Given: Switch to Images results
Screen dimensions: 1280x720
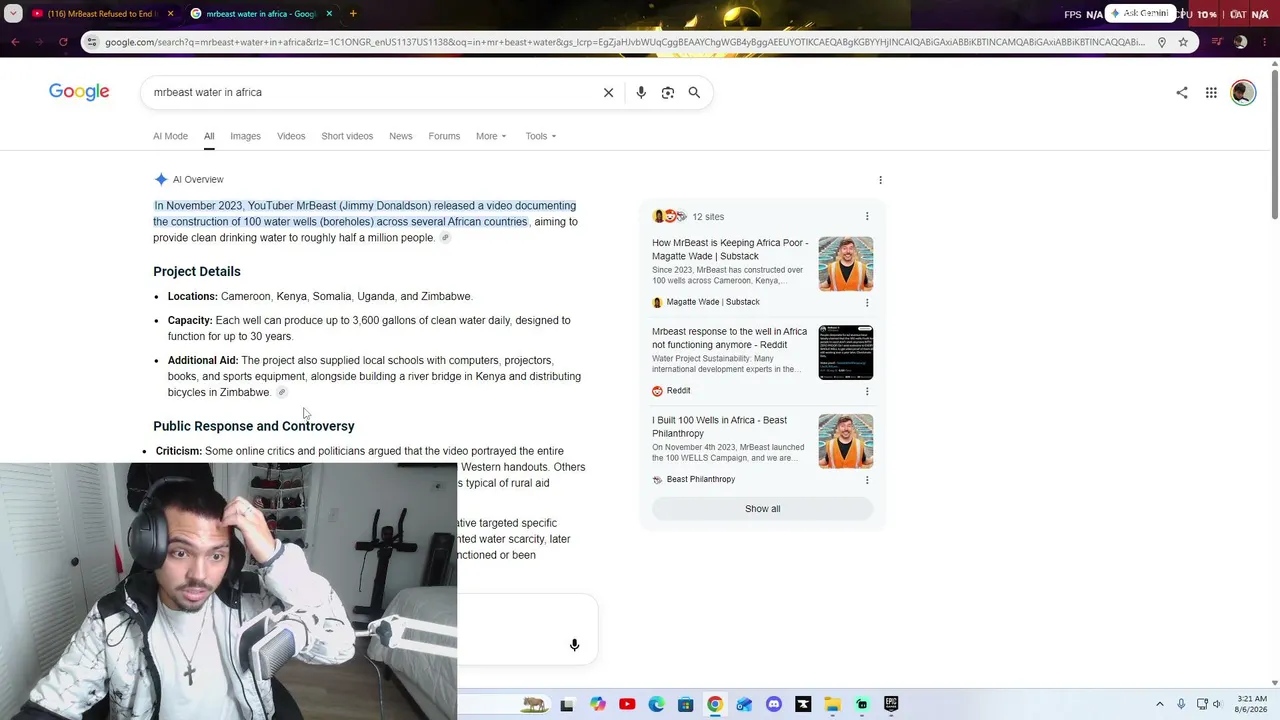Looking at the screenshot, I should pyautogui.click(x=245, y=136).
